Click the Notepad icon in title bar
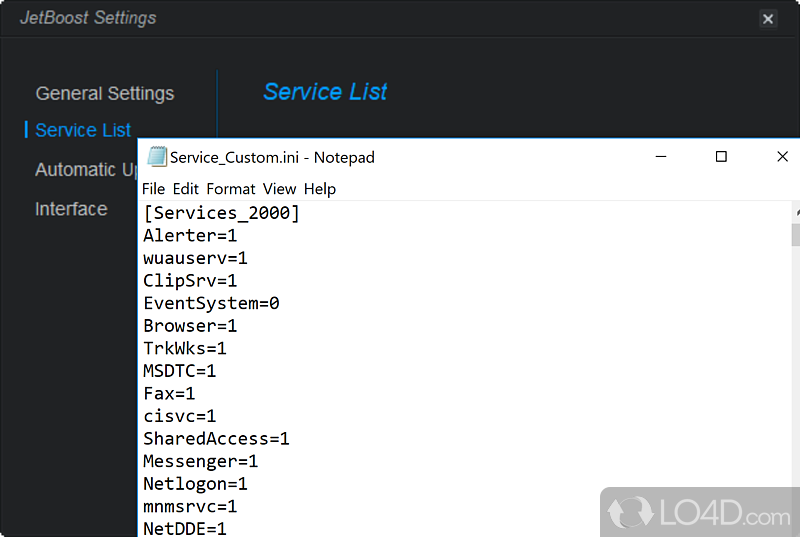Screen dimensions: 800x537 pos(156,156)
